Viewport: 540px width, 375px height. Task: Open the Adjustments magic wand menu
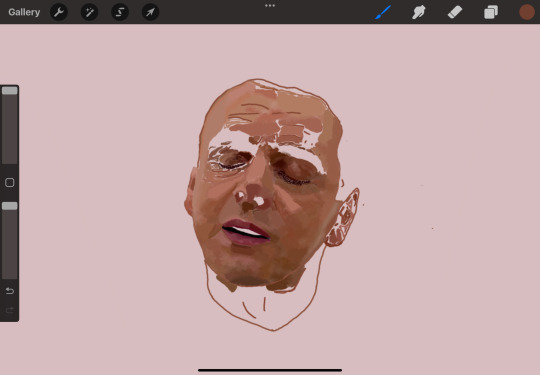[x=90, y=12]
